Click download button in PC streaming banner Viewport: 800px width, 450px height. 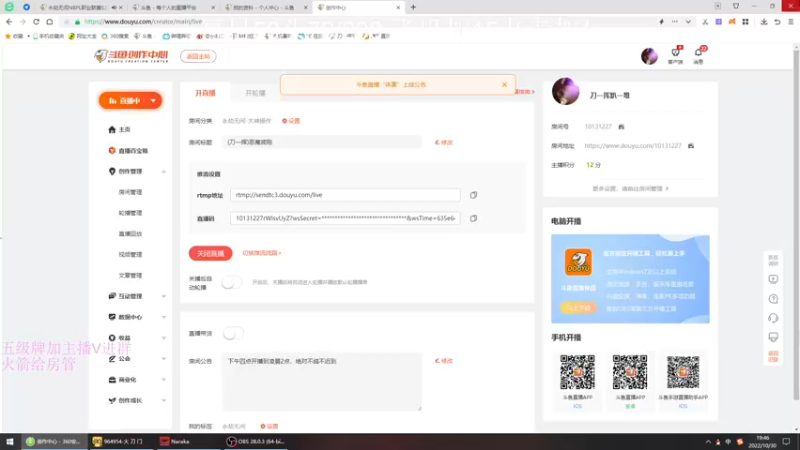click(x=578, y=308)
